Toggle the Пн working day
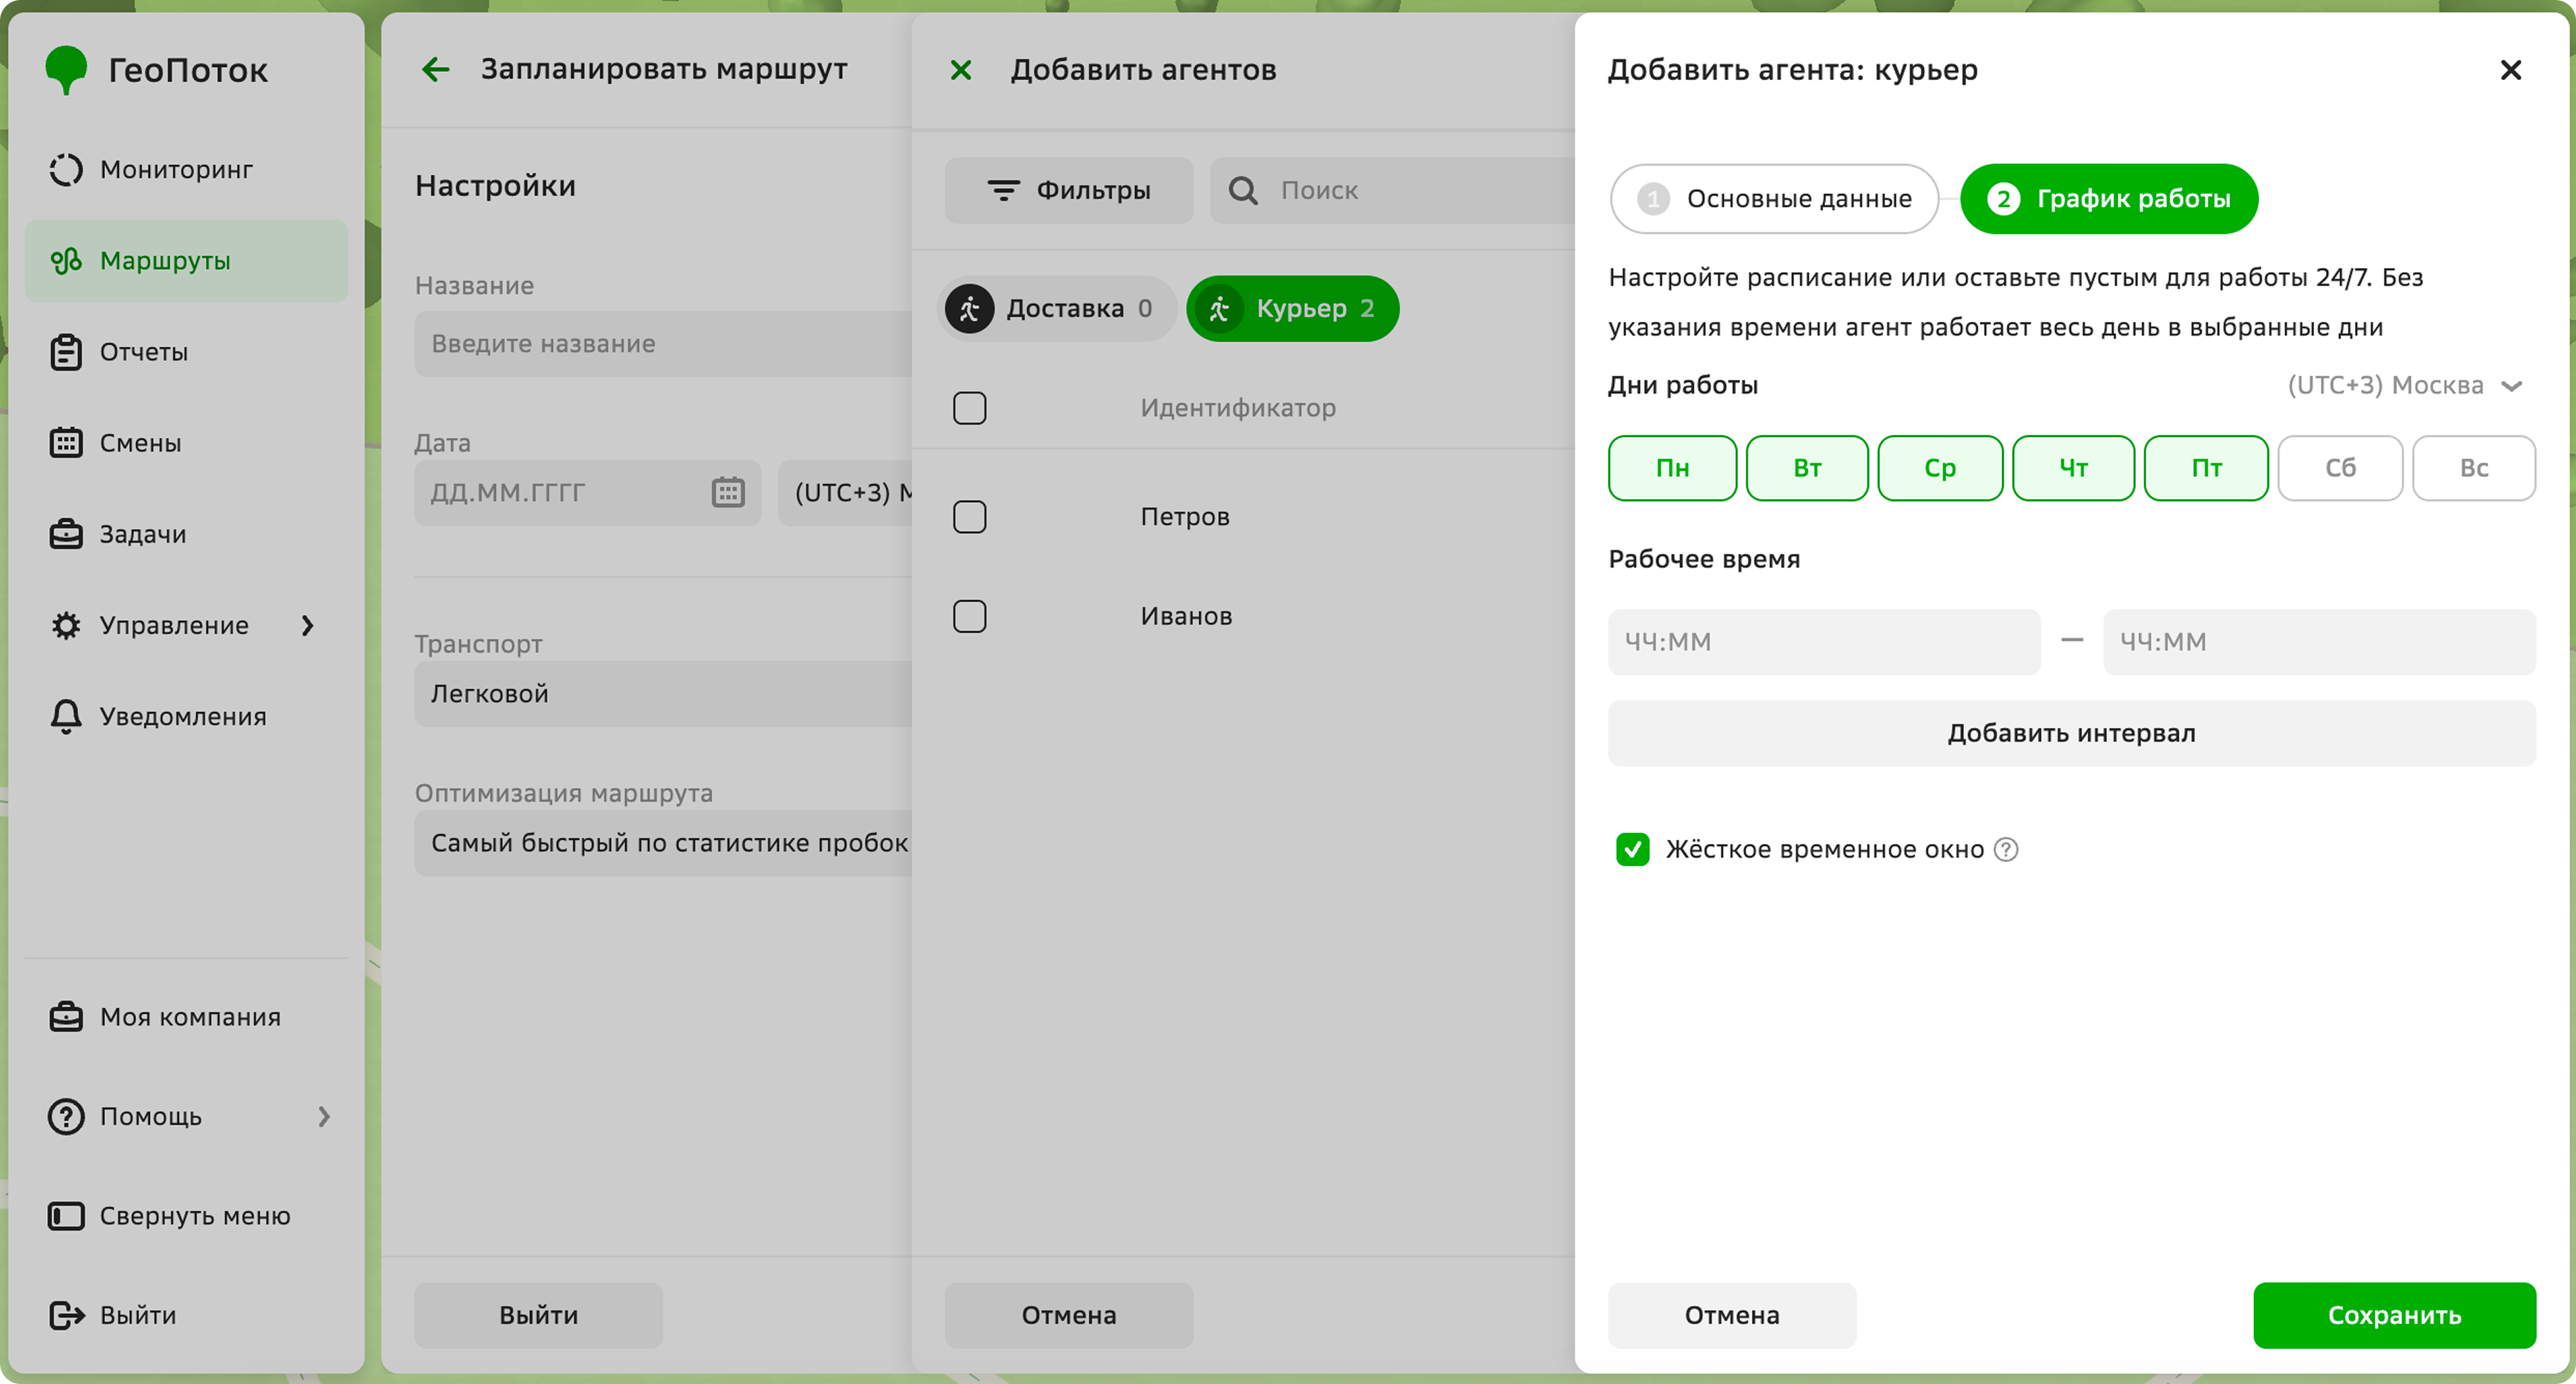2576x1384 pixels. point(1672,468)
